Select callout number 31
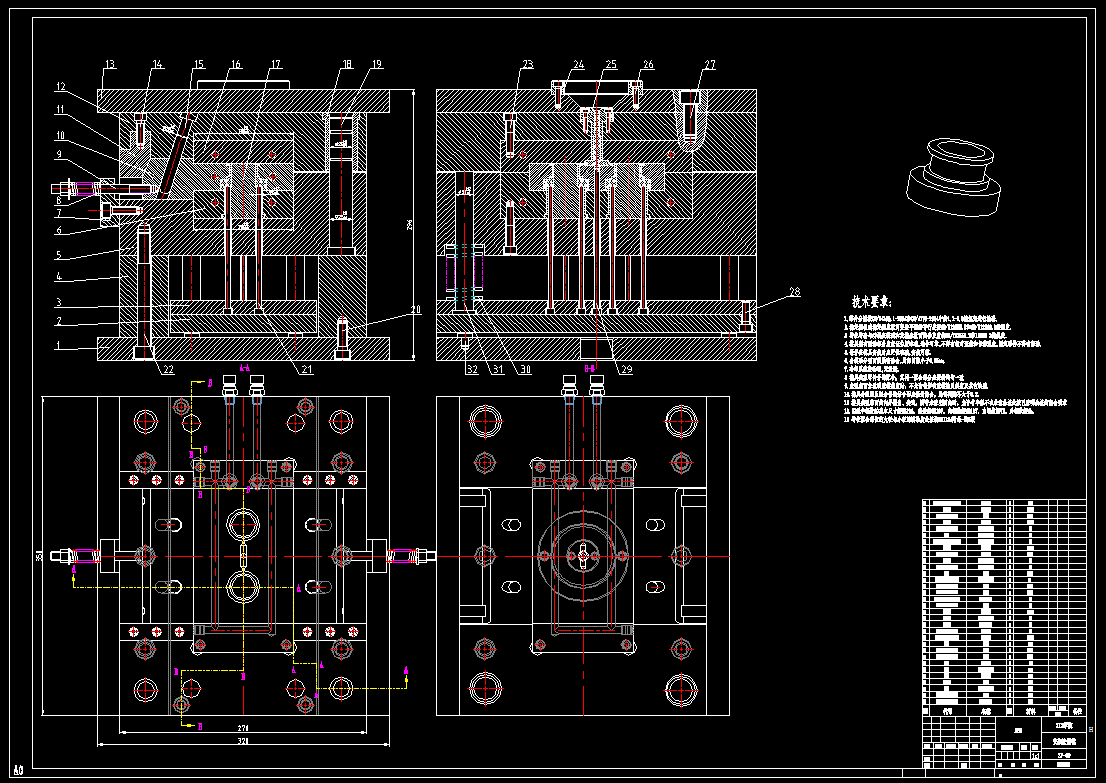The width and height of the screenshot is (1106, 783). pyautogui.click(x=498, y=369)
